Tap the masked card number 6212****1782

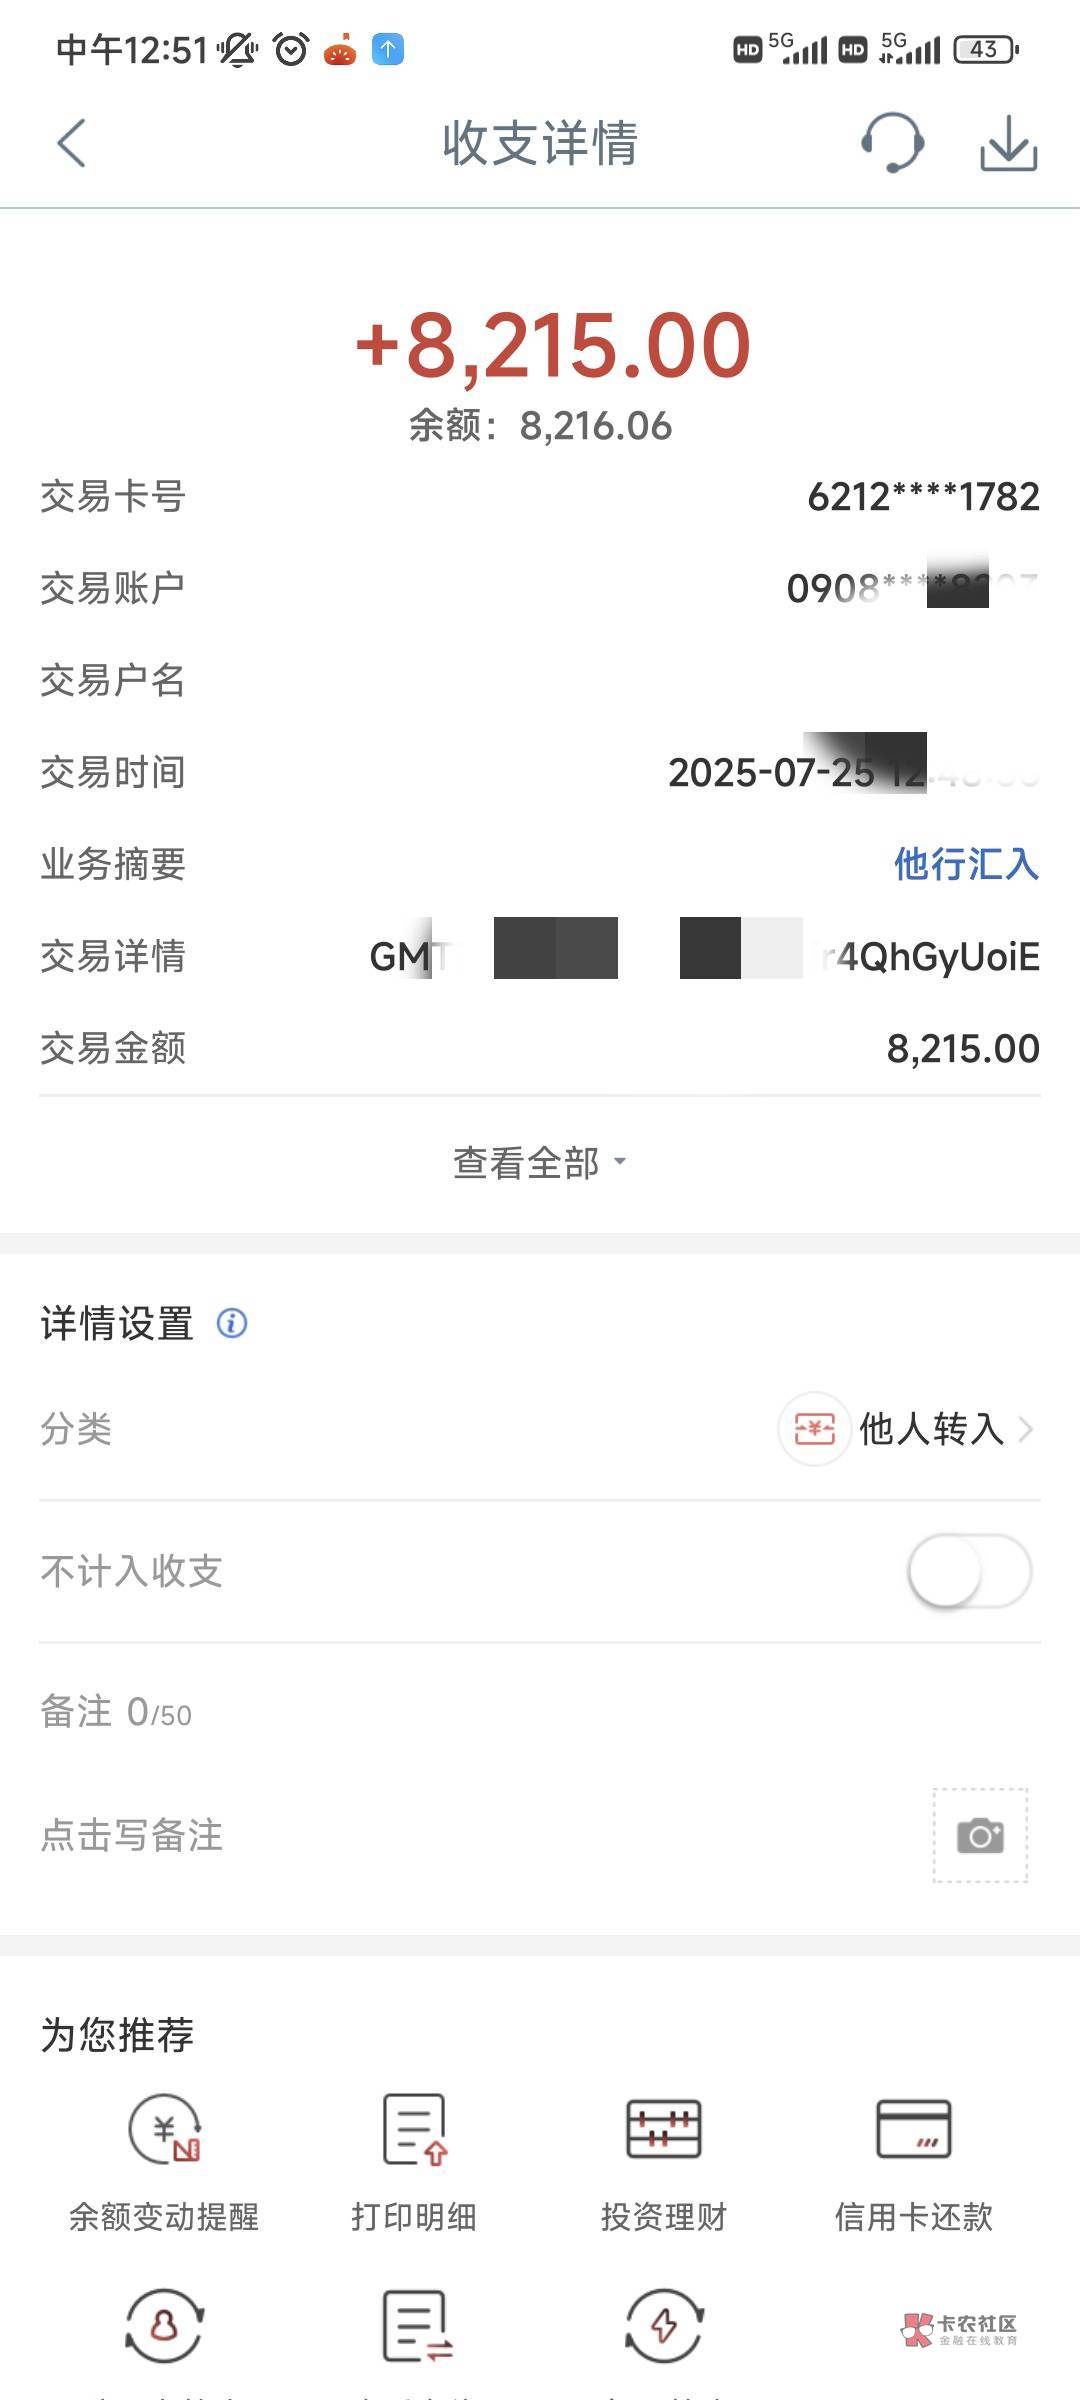923,496
